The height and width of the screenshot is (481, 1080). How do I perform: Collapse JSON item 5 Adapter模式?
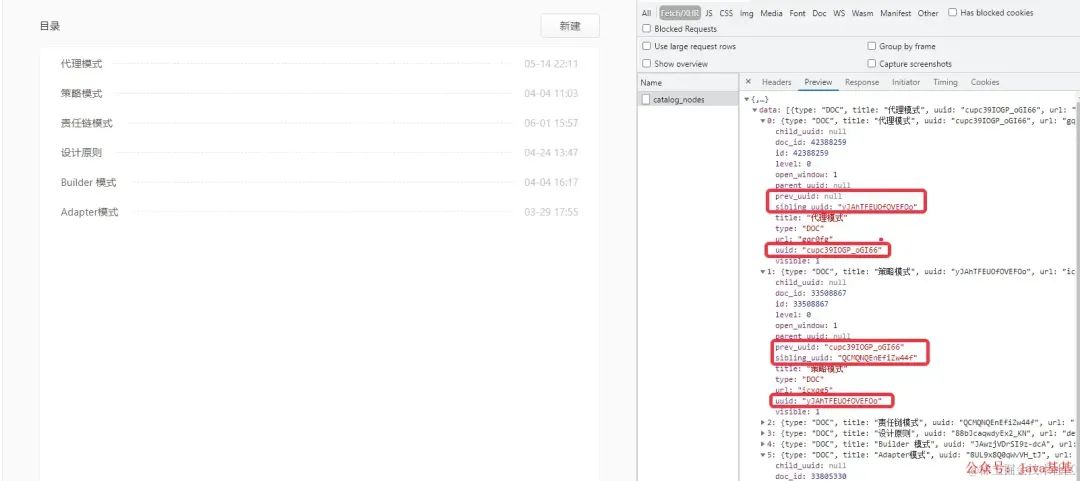click(x=762, y=454)
